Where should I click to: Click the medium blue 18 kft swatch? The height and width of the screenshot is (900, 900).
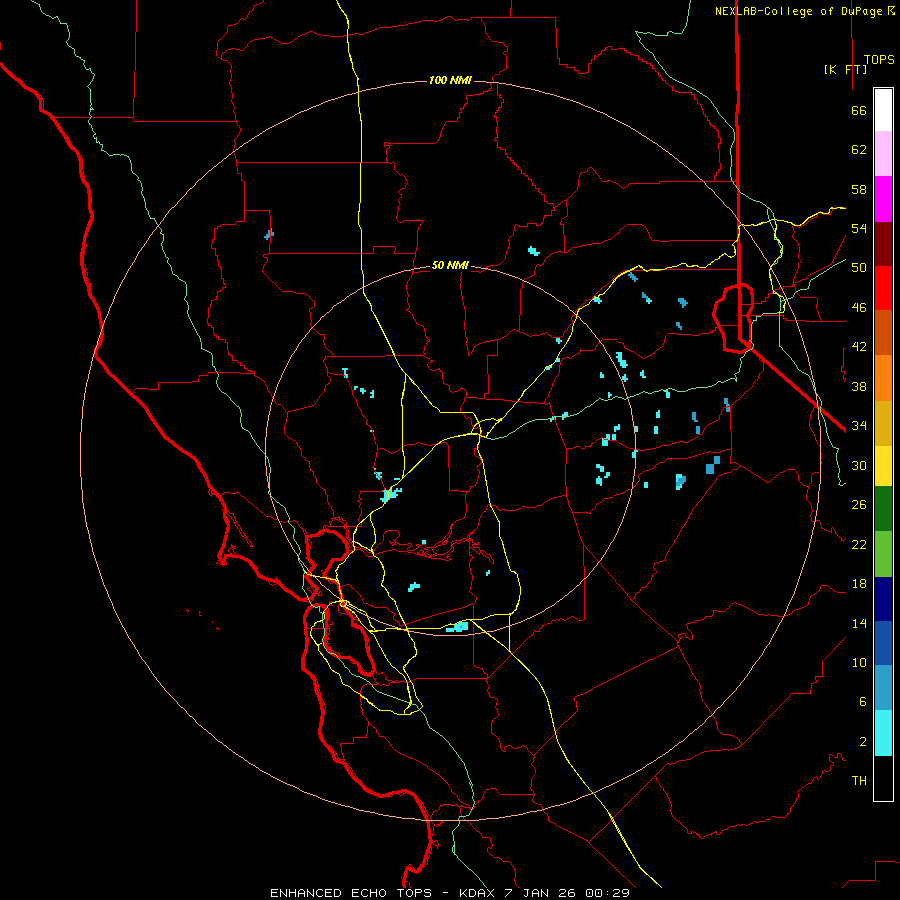click(883, 643)
